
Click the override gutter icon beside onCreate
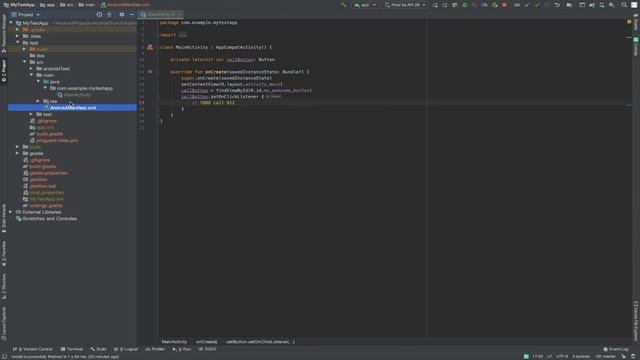click(x=150, y=72)
